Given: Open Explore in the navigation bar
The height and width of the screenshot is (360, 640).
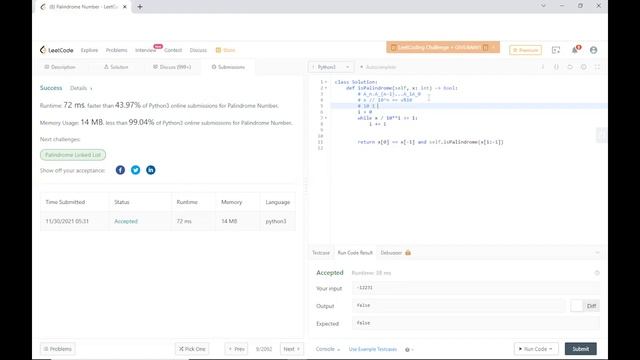Looking at the screenshot, I should tap(89, 50).
